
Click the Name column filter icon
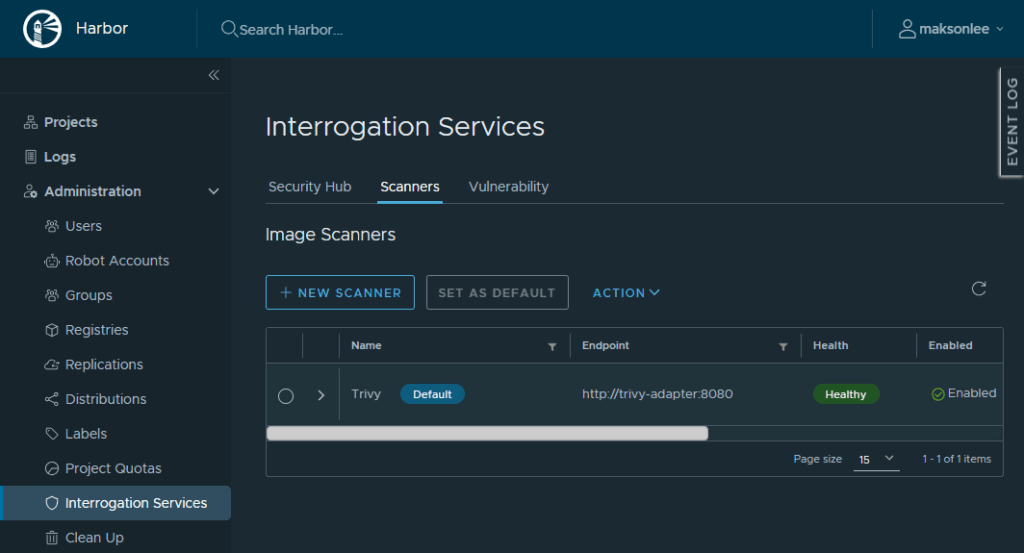tap(552, 346)
